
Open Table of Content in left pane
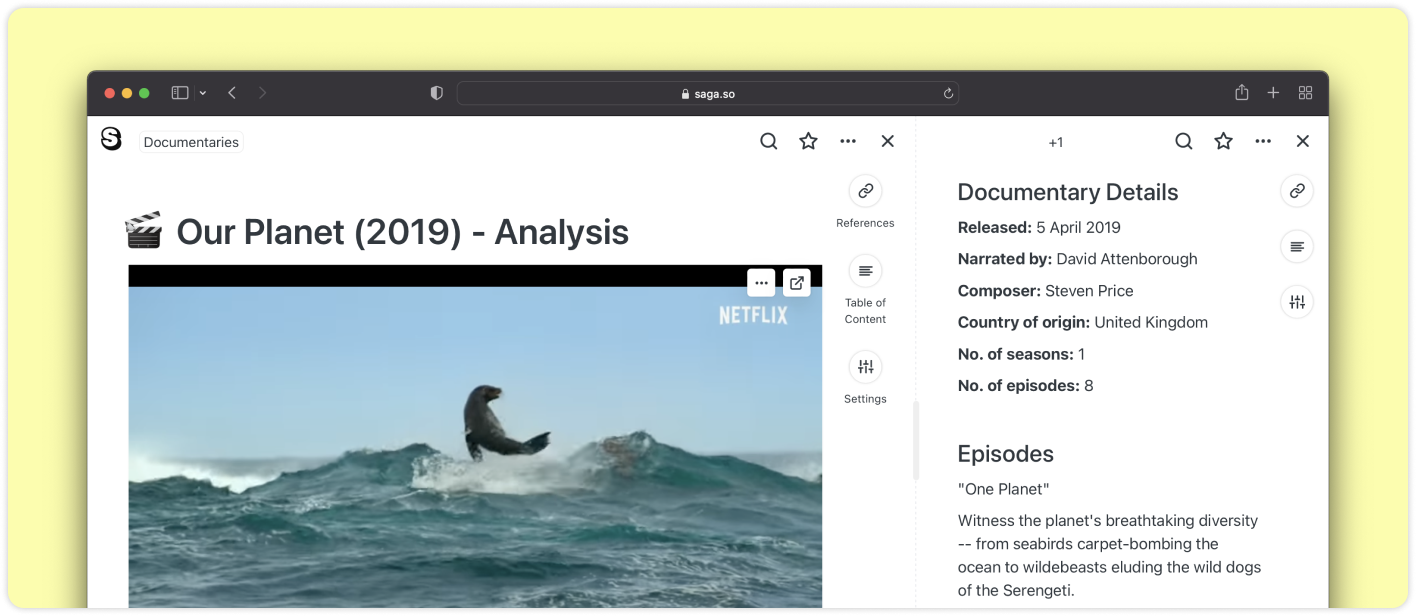click(x=865, y=271)
